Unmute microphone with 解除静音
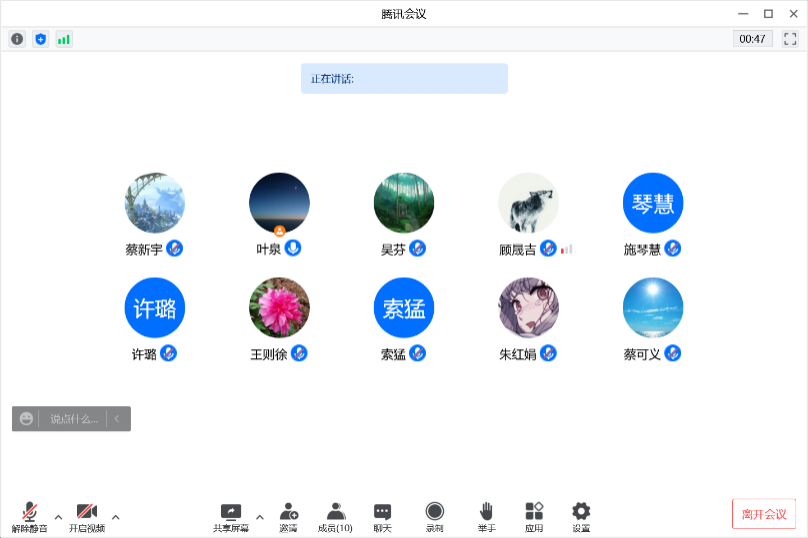The height and width of the screenshot is (538, 808). [x=30, y=516]
